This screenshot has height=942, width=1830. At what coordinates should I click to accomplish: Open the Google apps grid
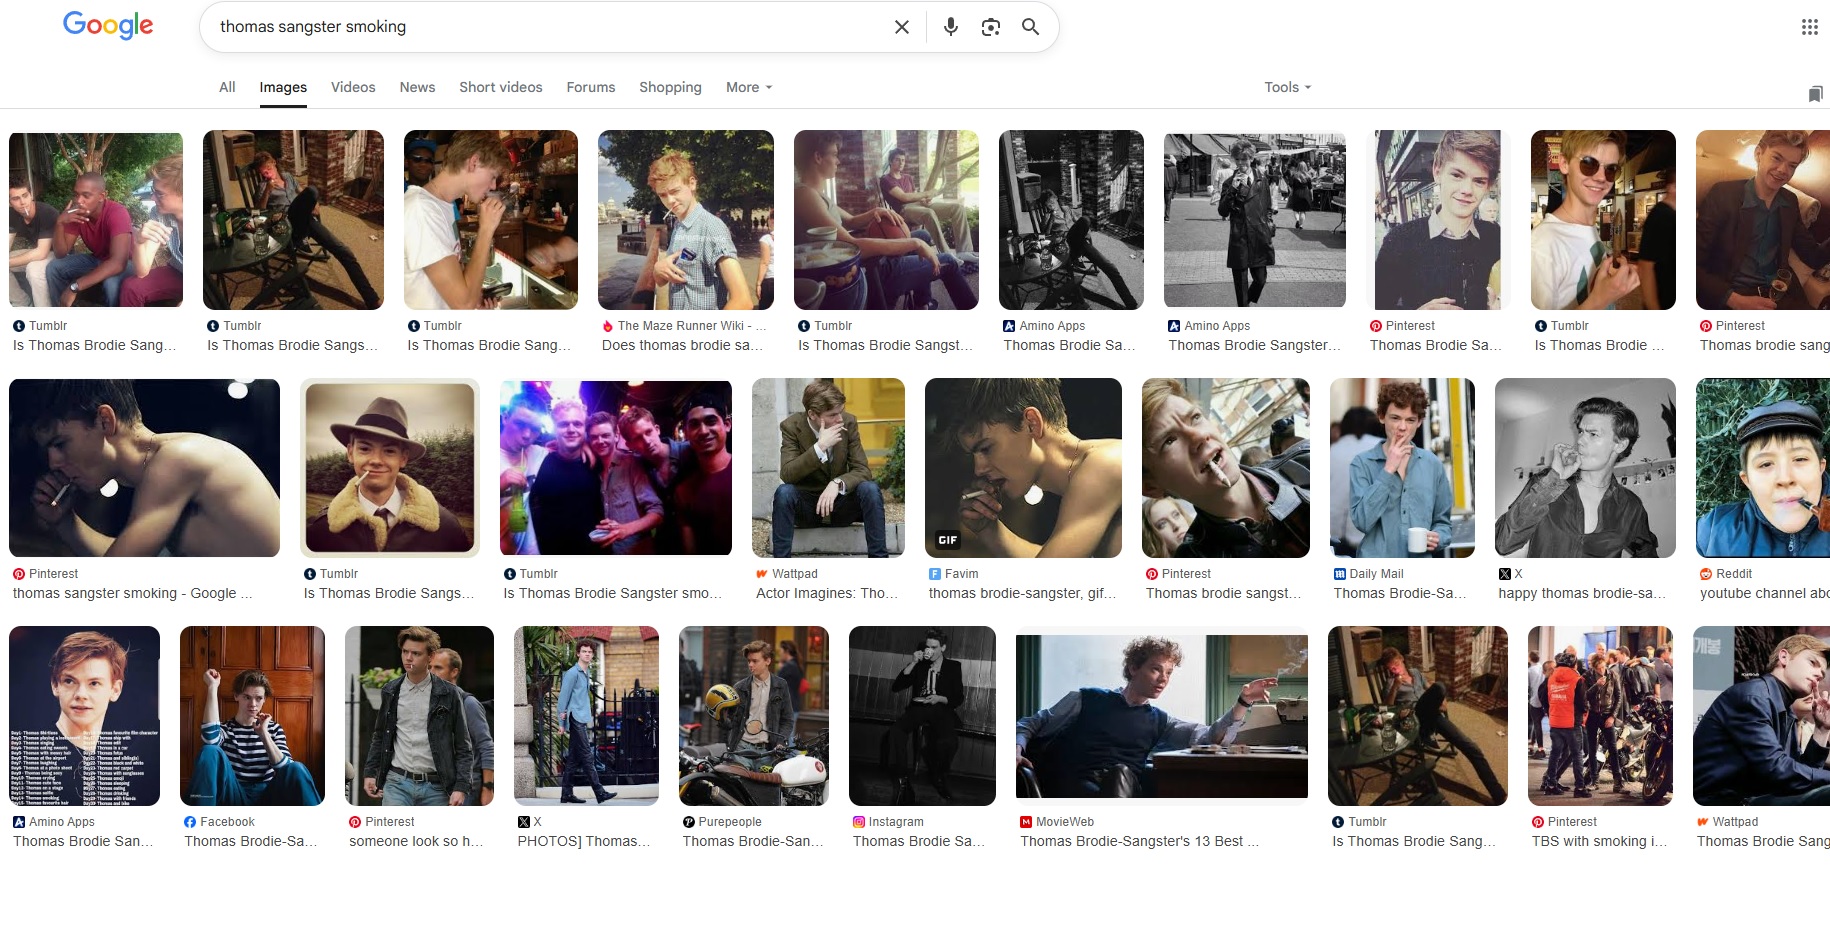pyautogui.click(x=1810, y=27)
